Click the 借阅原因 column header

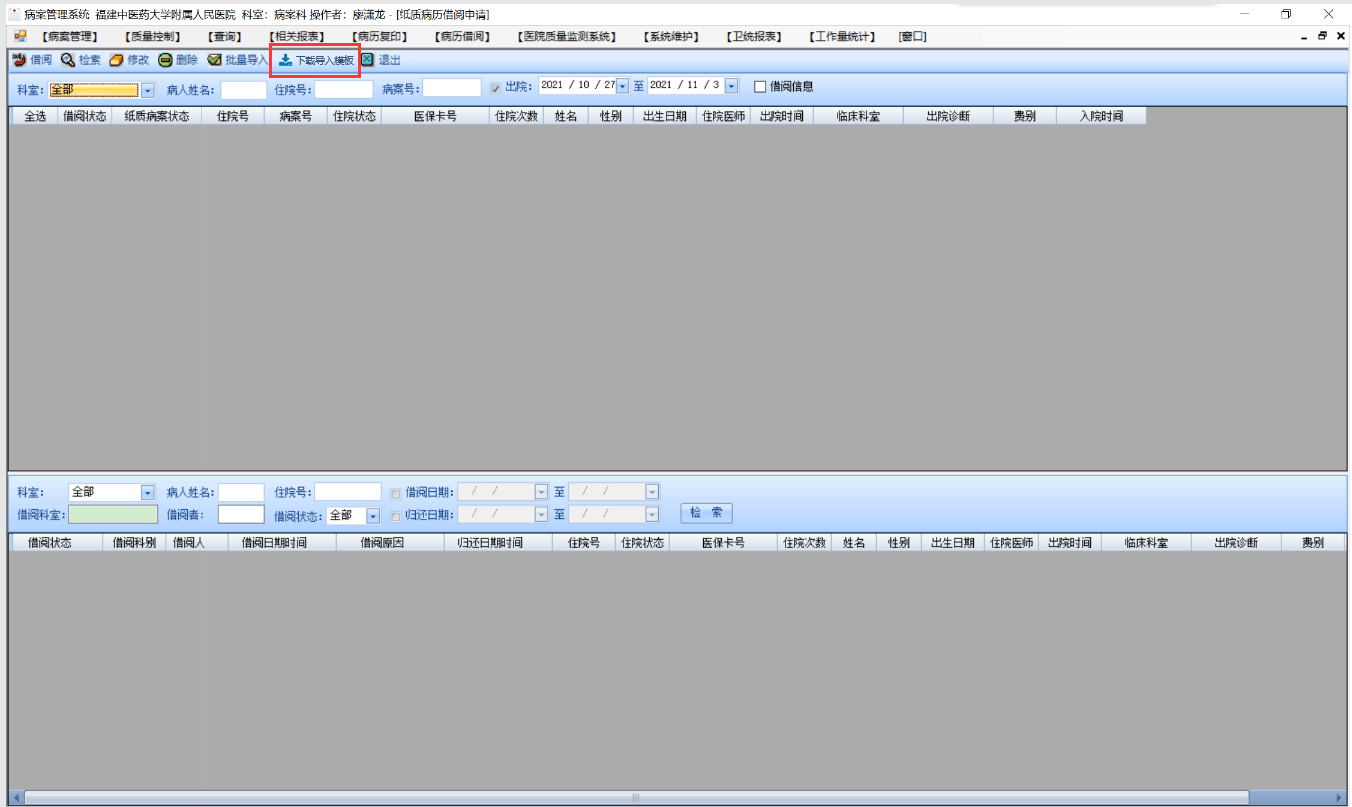click(x=390, y=543)
